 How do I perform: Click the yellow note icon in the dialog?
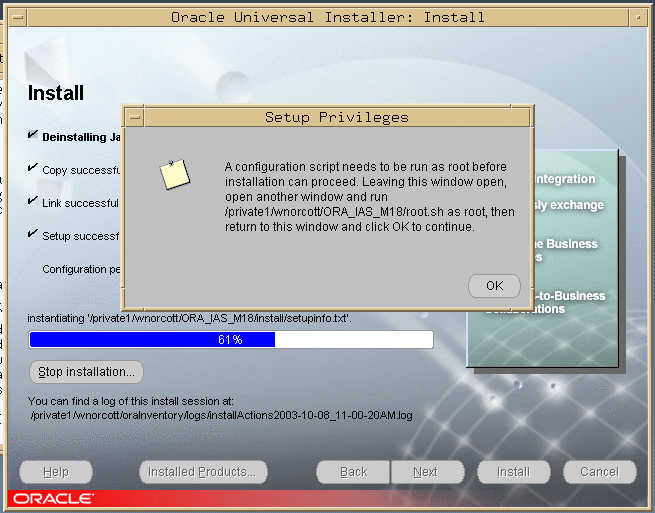[x=175, y=174]
